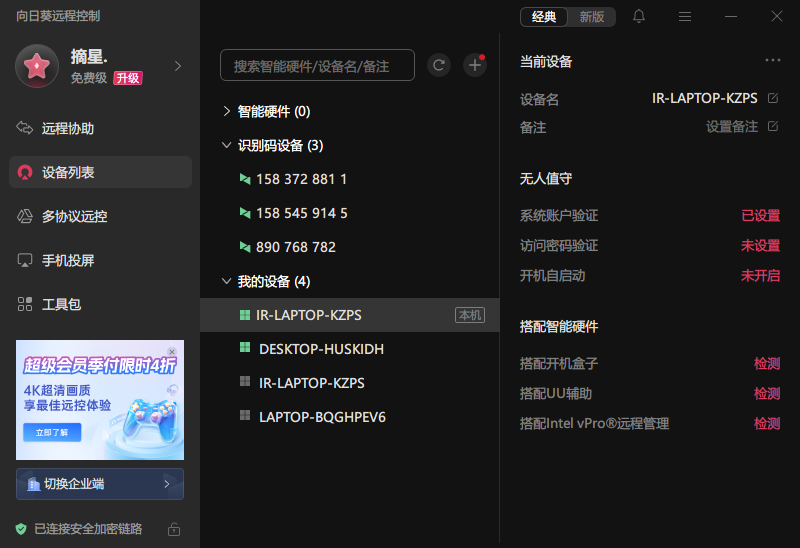Screen dimensions: 800x548
Task: Edit the device name IR-LAPTOP-KZPS
Action: [x=773, y=98]
